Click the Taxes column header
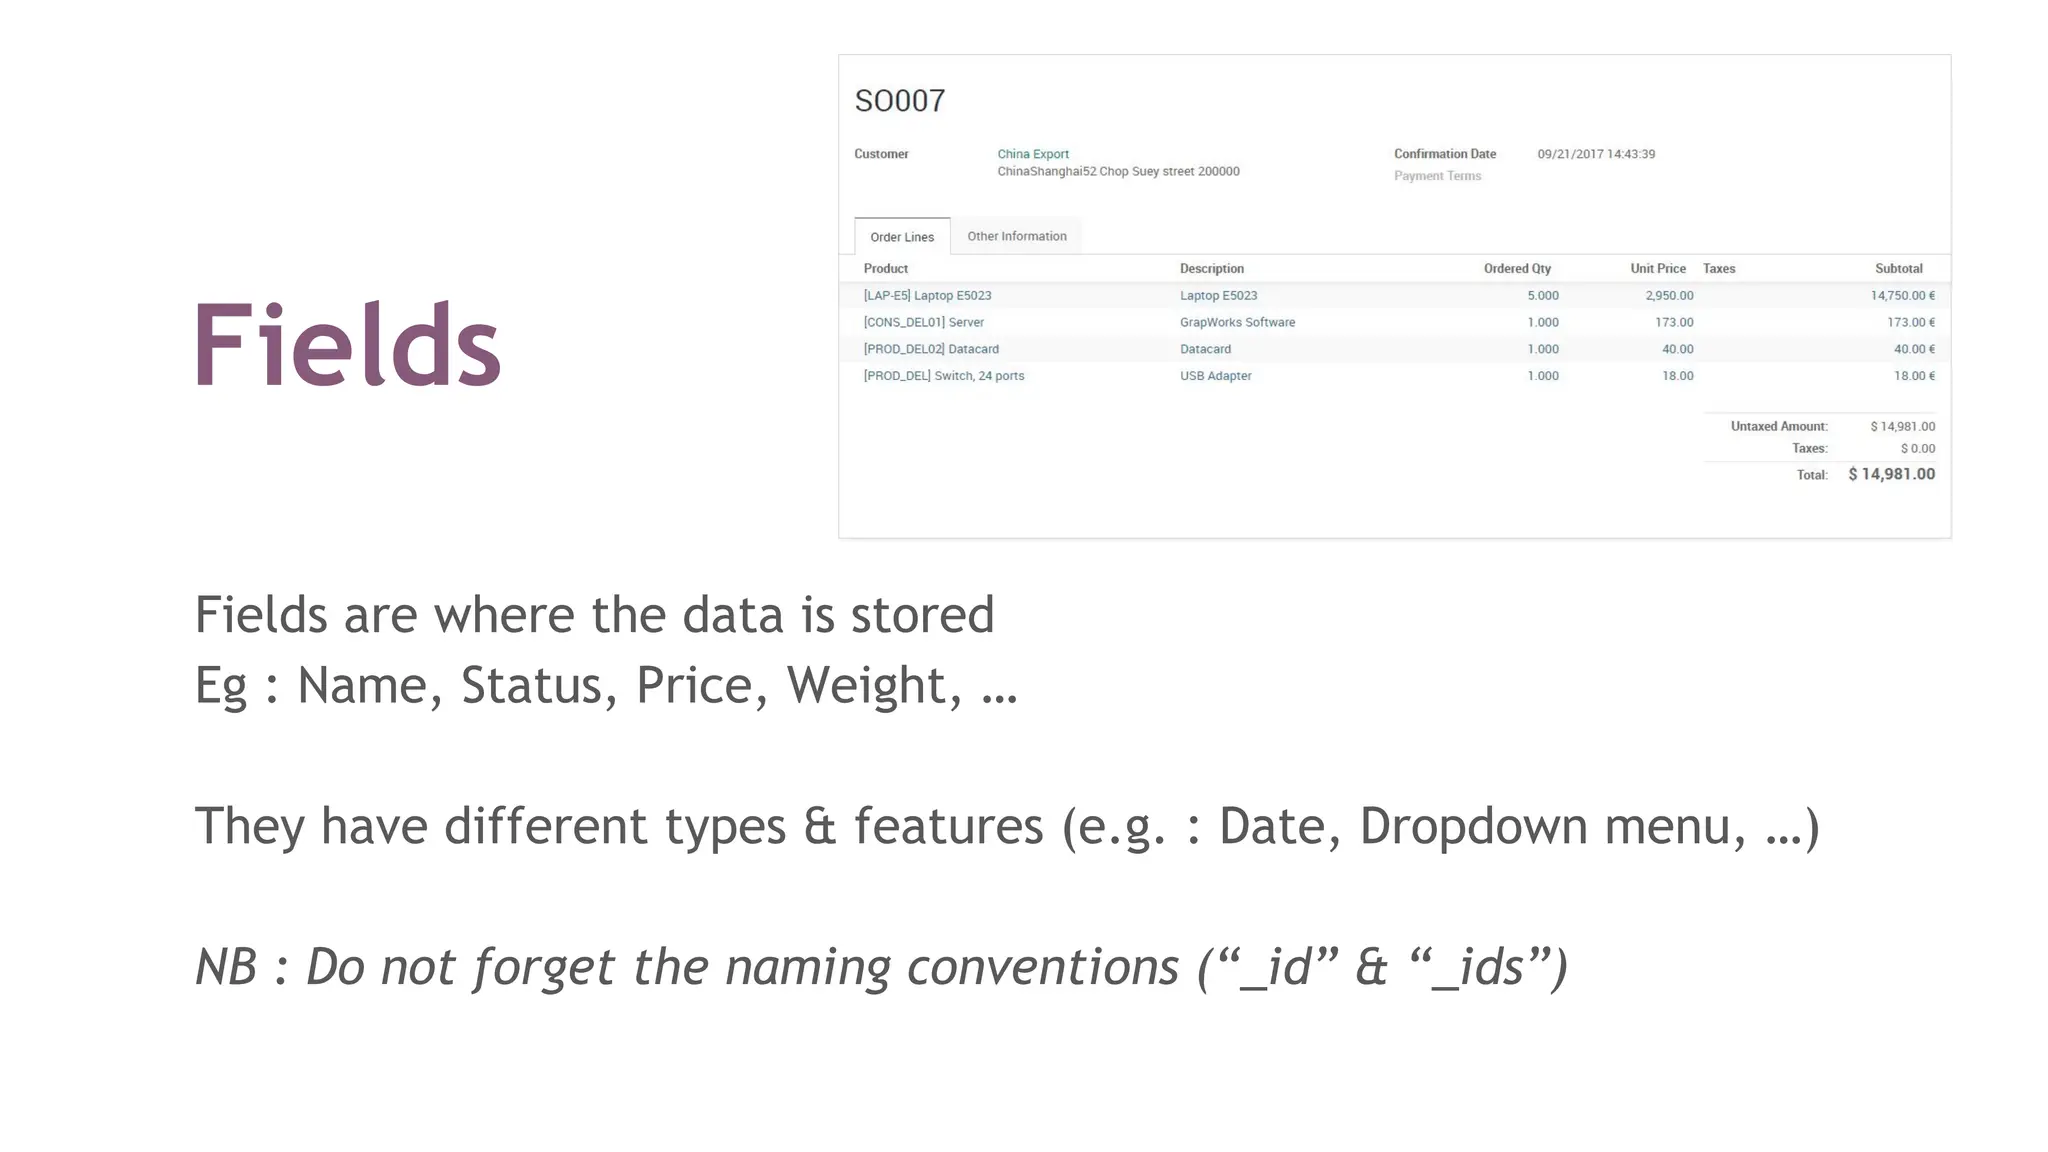The image size is (2048, 1152). [x=1718, y=269]
